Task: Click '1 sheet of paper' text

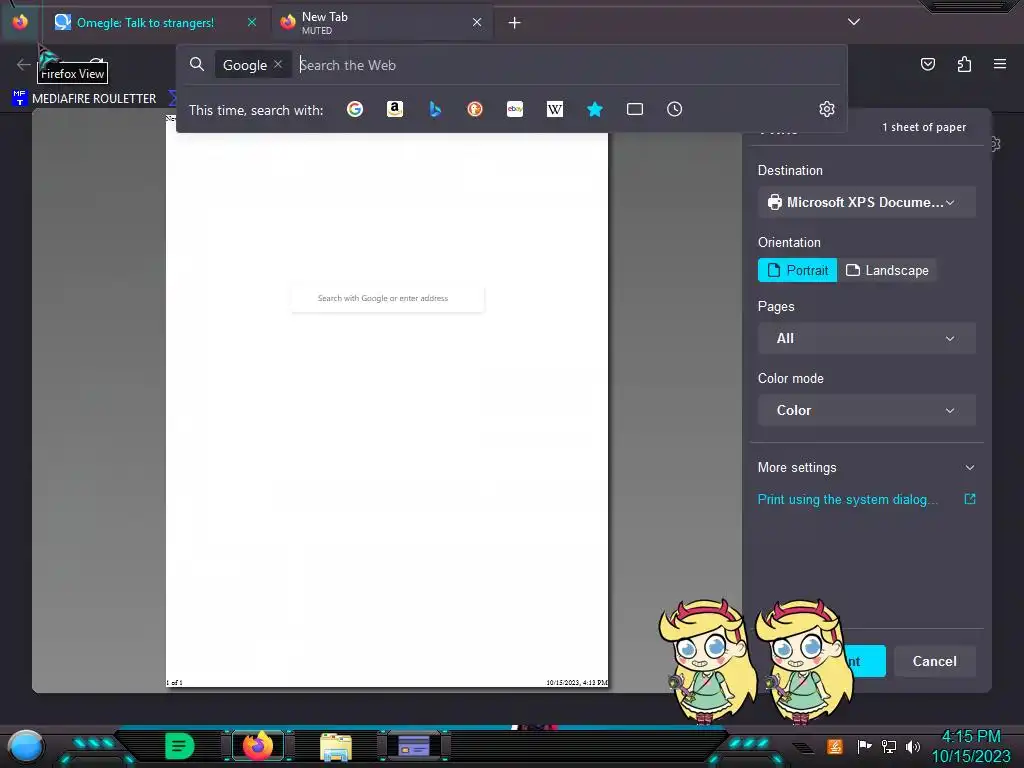Action: (923, 127)
